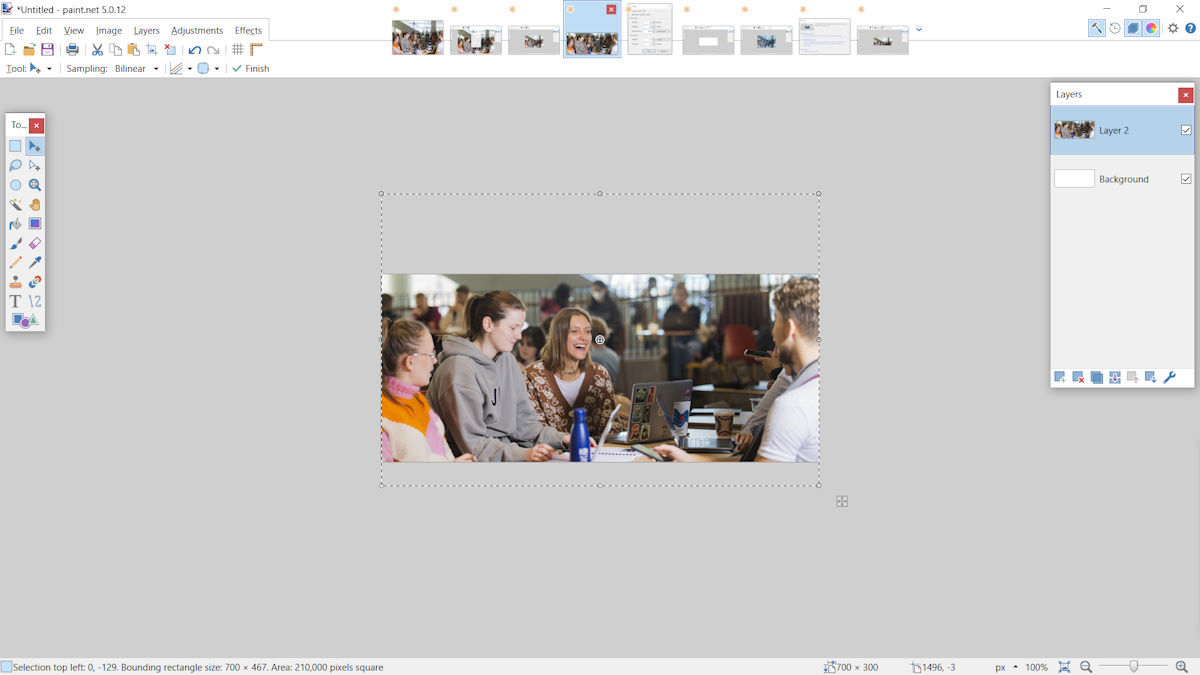Click the Crop to Selection icon
Image resolution: width=1200 pixels, height=675 pixels.
(152, 49)
